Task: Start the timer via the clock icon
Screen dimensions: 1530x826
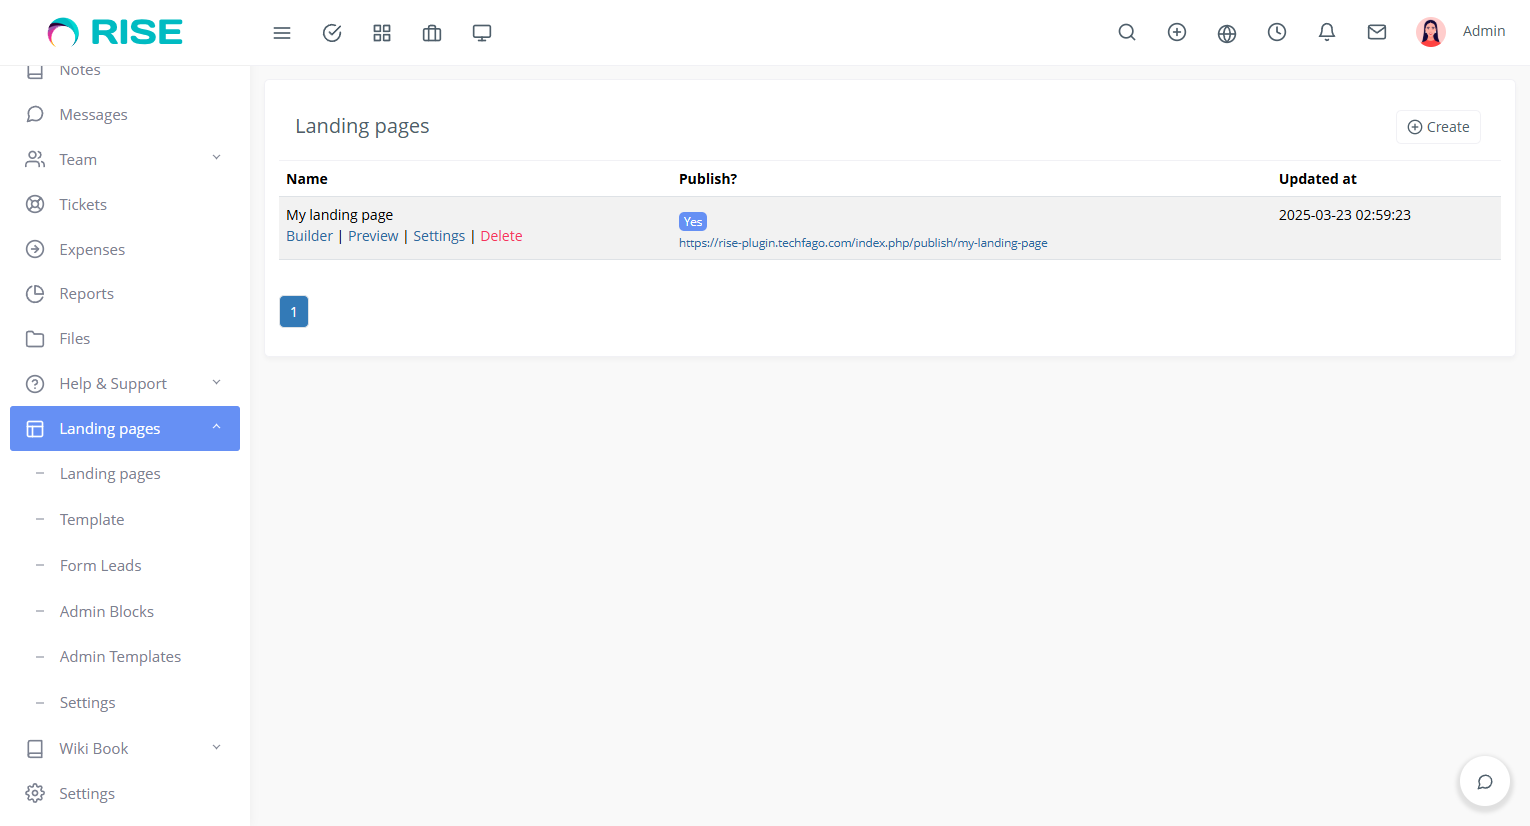Action: click(1276, 32)
